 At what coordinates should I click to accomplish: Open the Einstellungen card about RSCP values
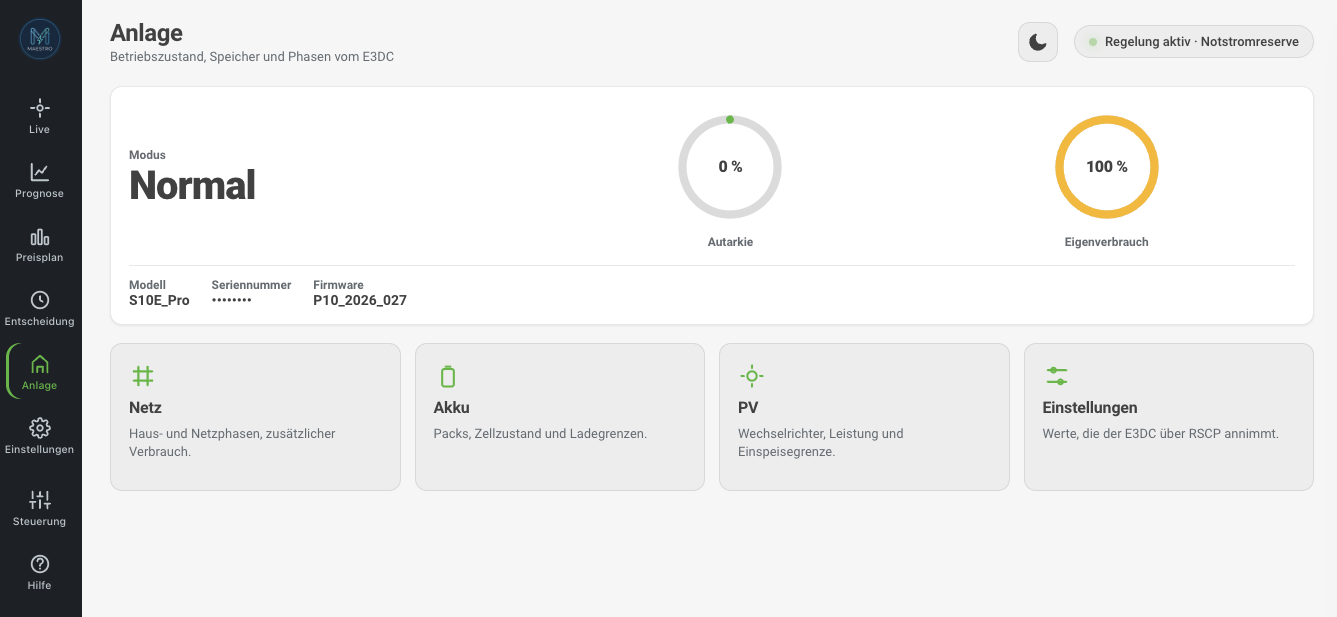(1169, 417)
